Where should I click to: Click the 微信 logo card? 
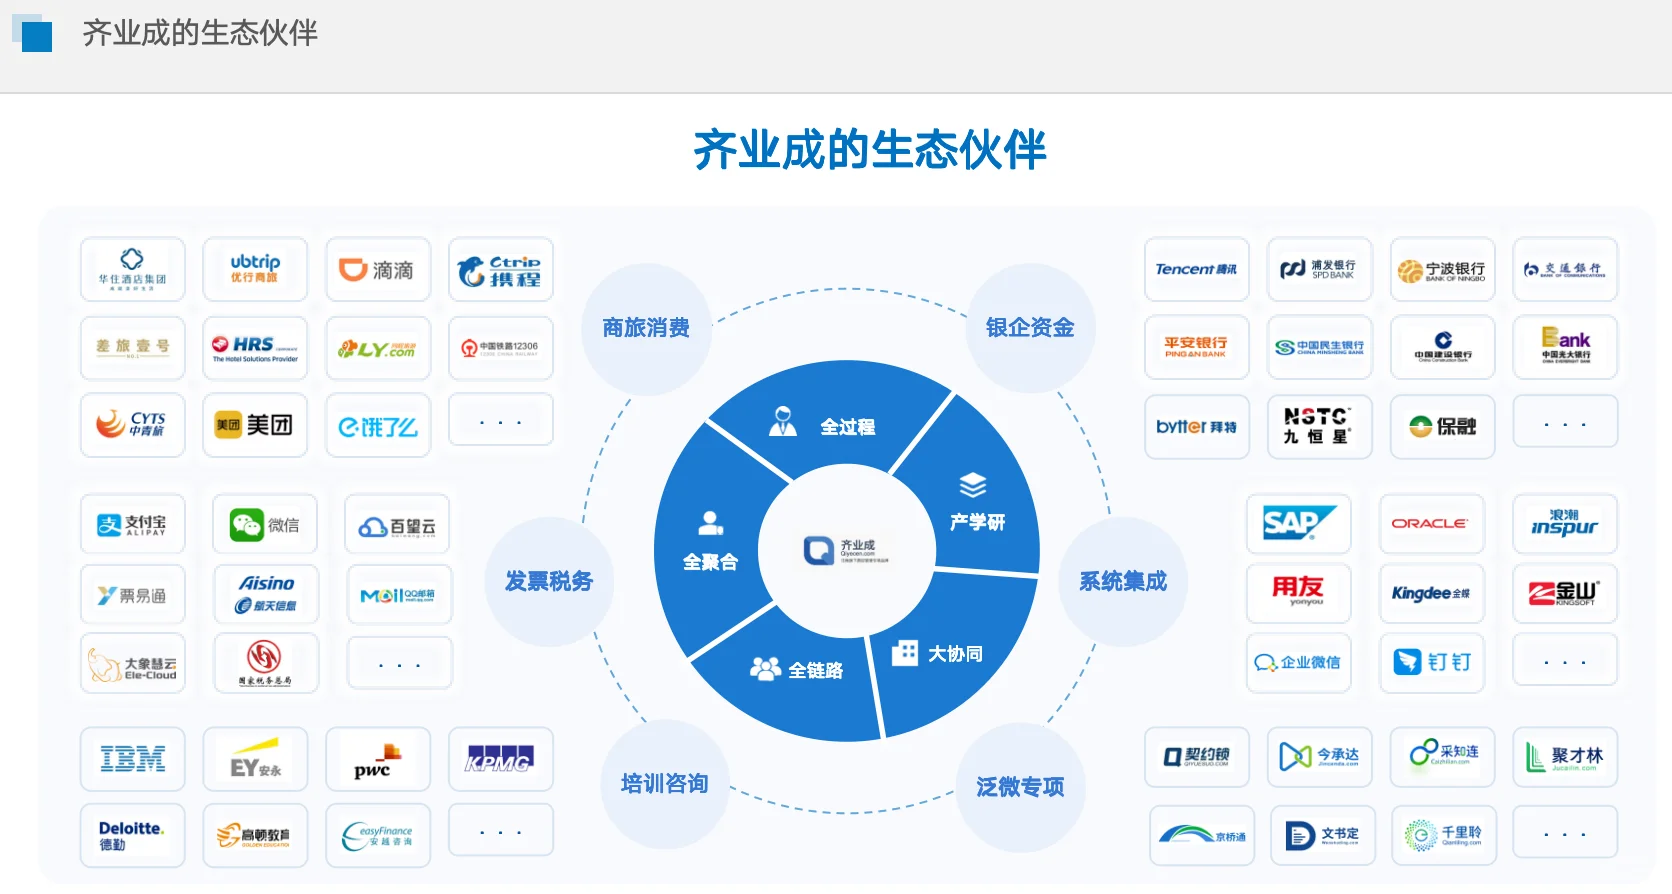265,524
